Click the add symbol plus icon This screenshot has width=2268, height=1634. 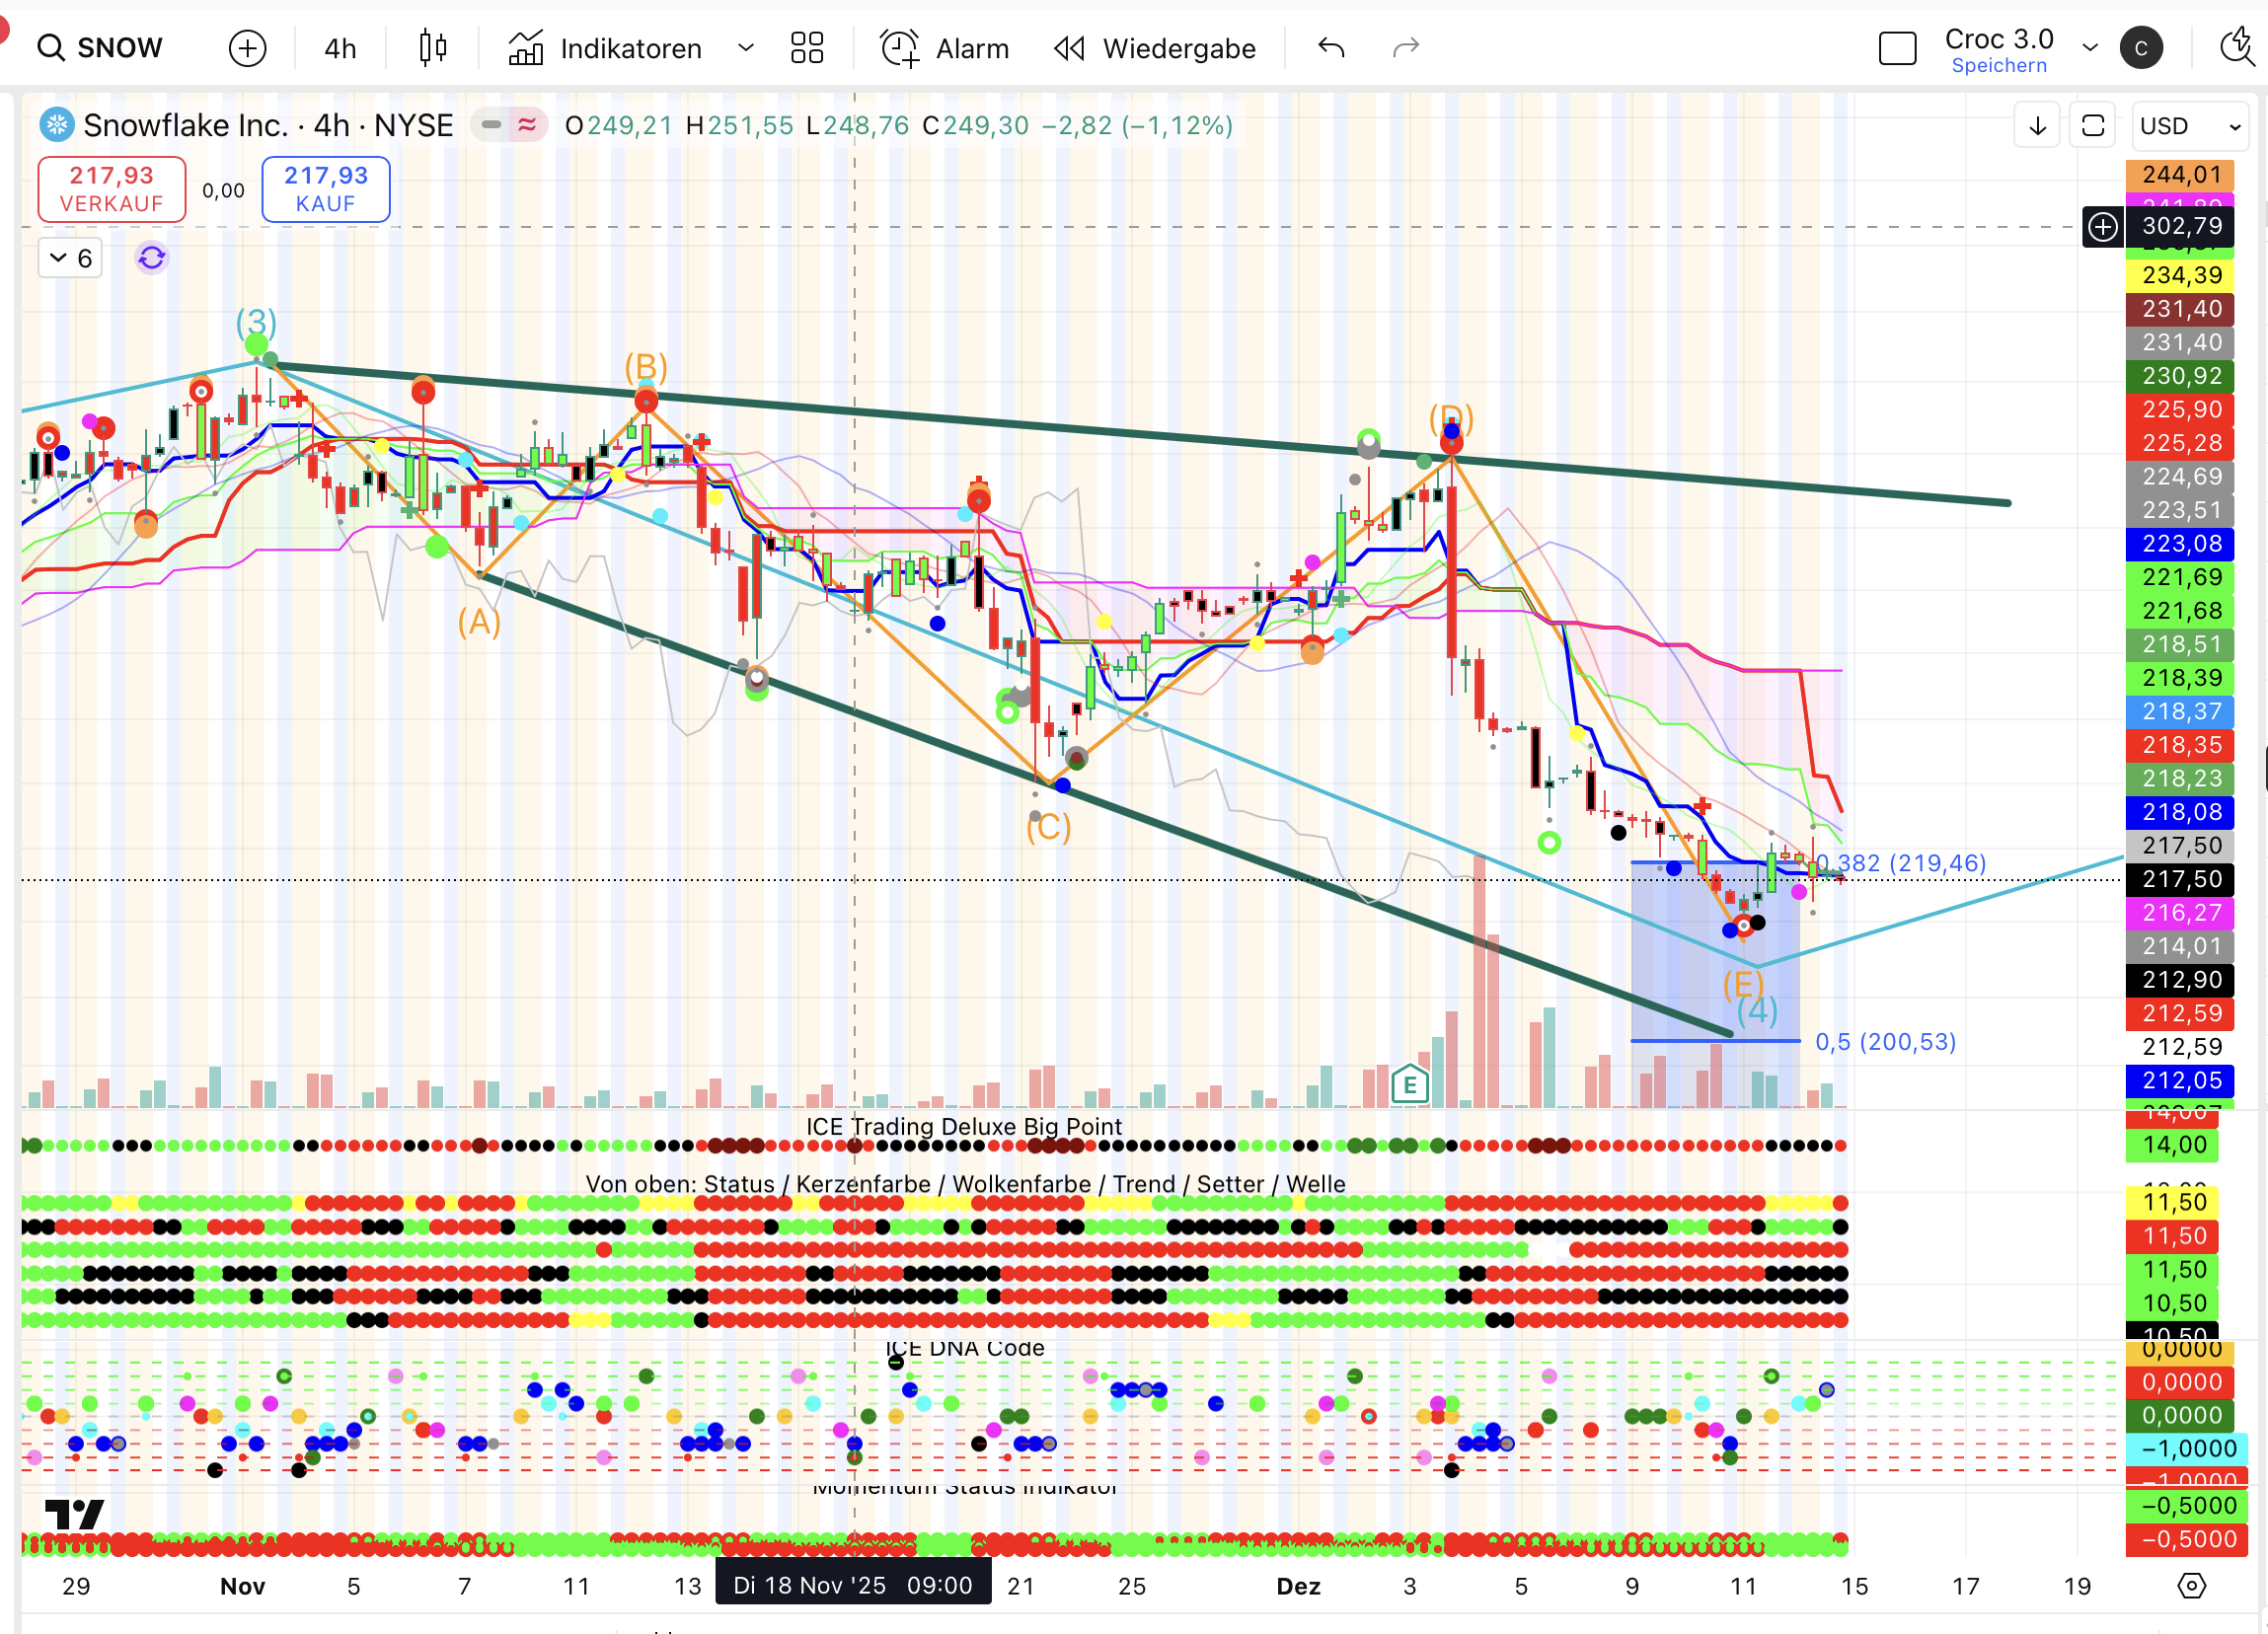tap(247, 47)
